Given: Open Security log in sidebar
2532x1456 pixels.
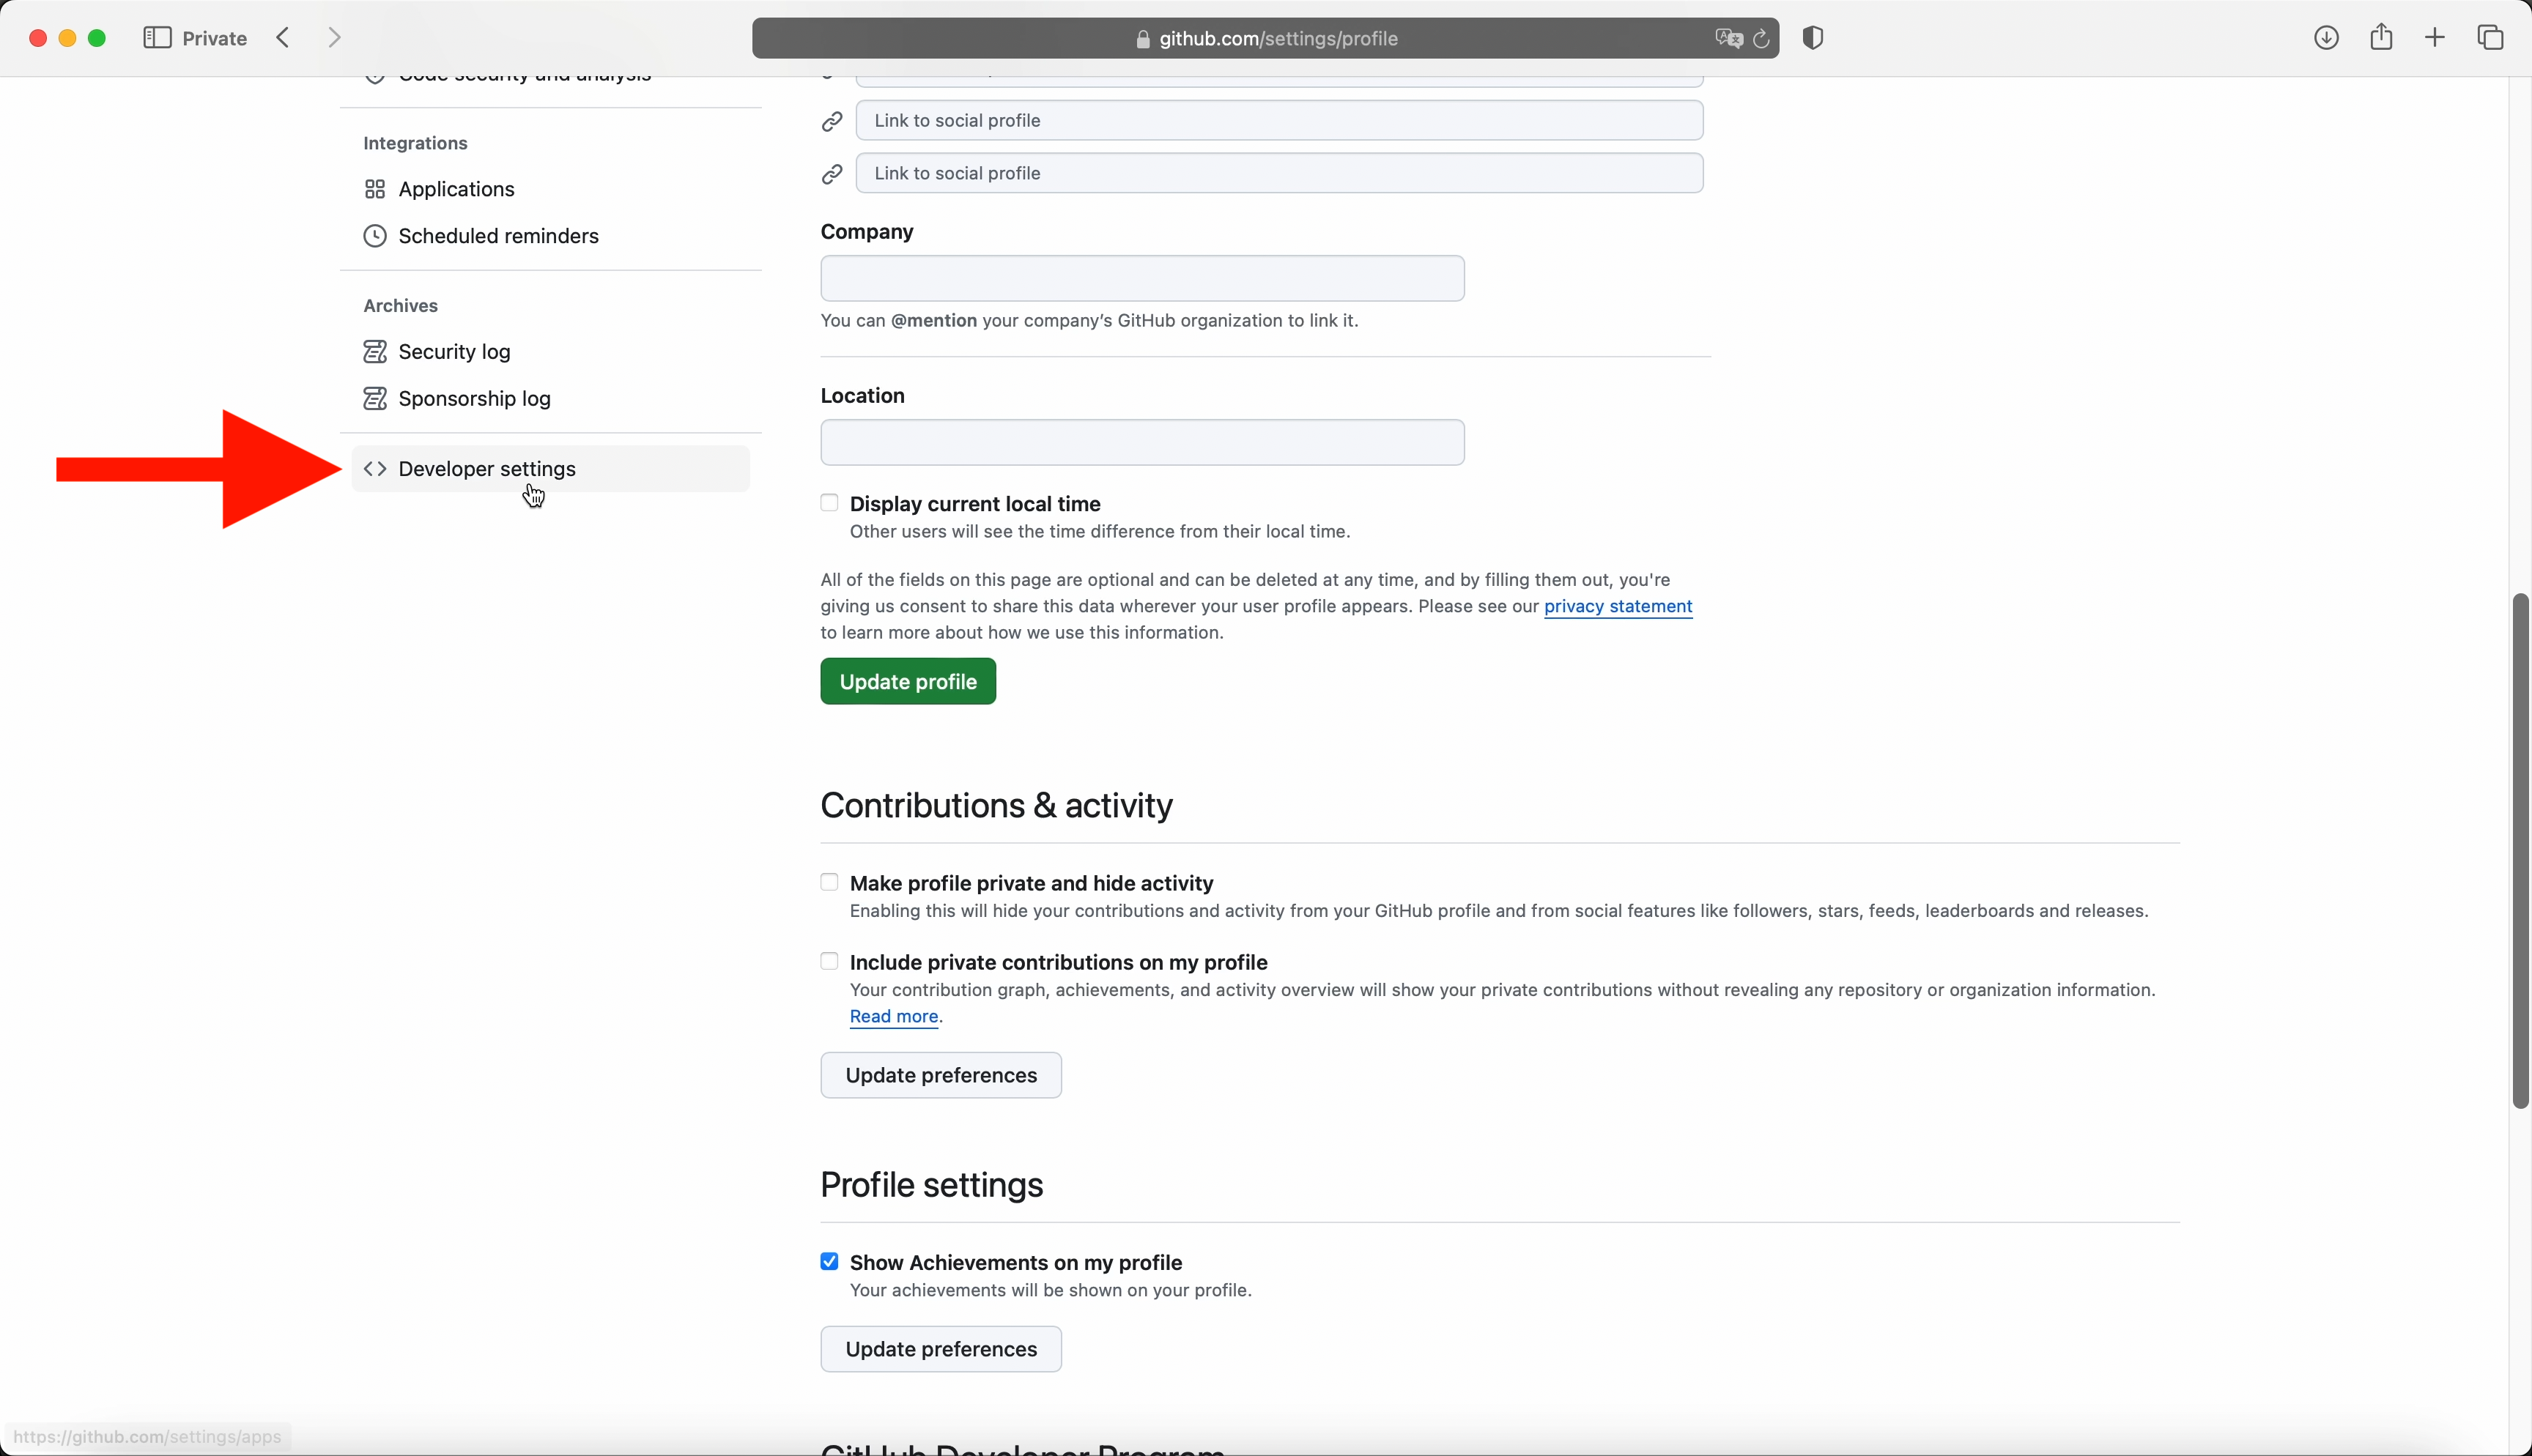Looking at the screenshot, I should pyautogui.click(x=454, y=352).
